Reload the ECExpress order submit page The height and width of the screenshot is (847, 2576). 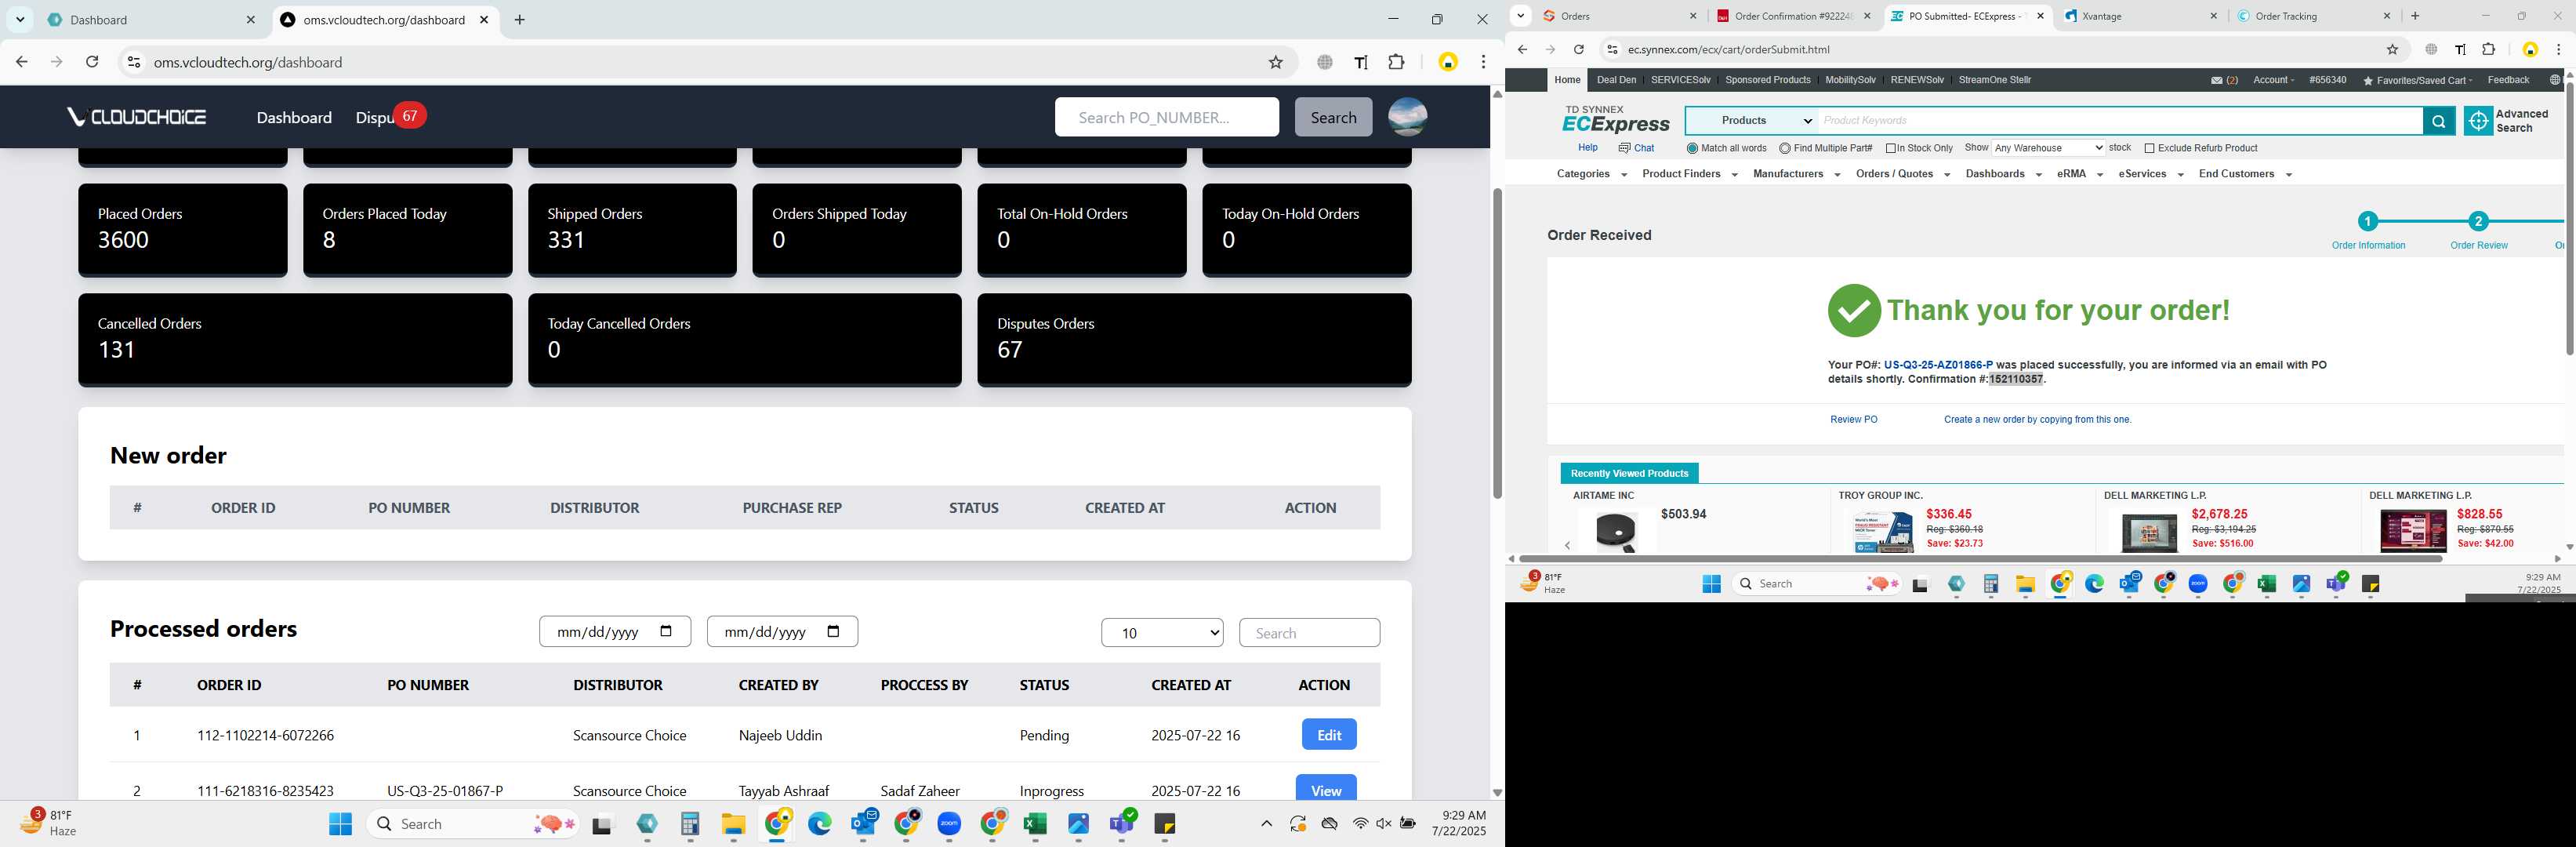[1578, 49]
